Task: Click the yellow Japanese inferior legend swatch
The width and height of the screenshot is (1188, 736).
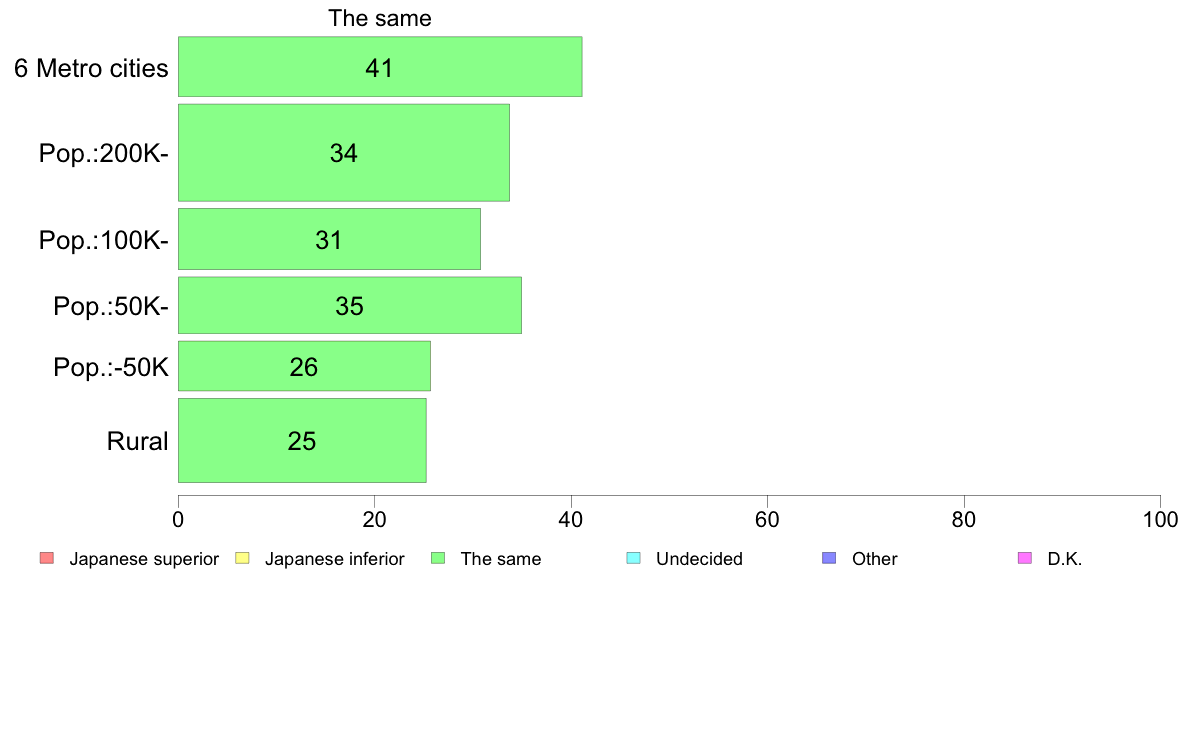Action: click(242, 559)
